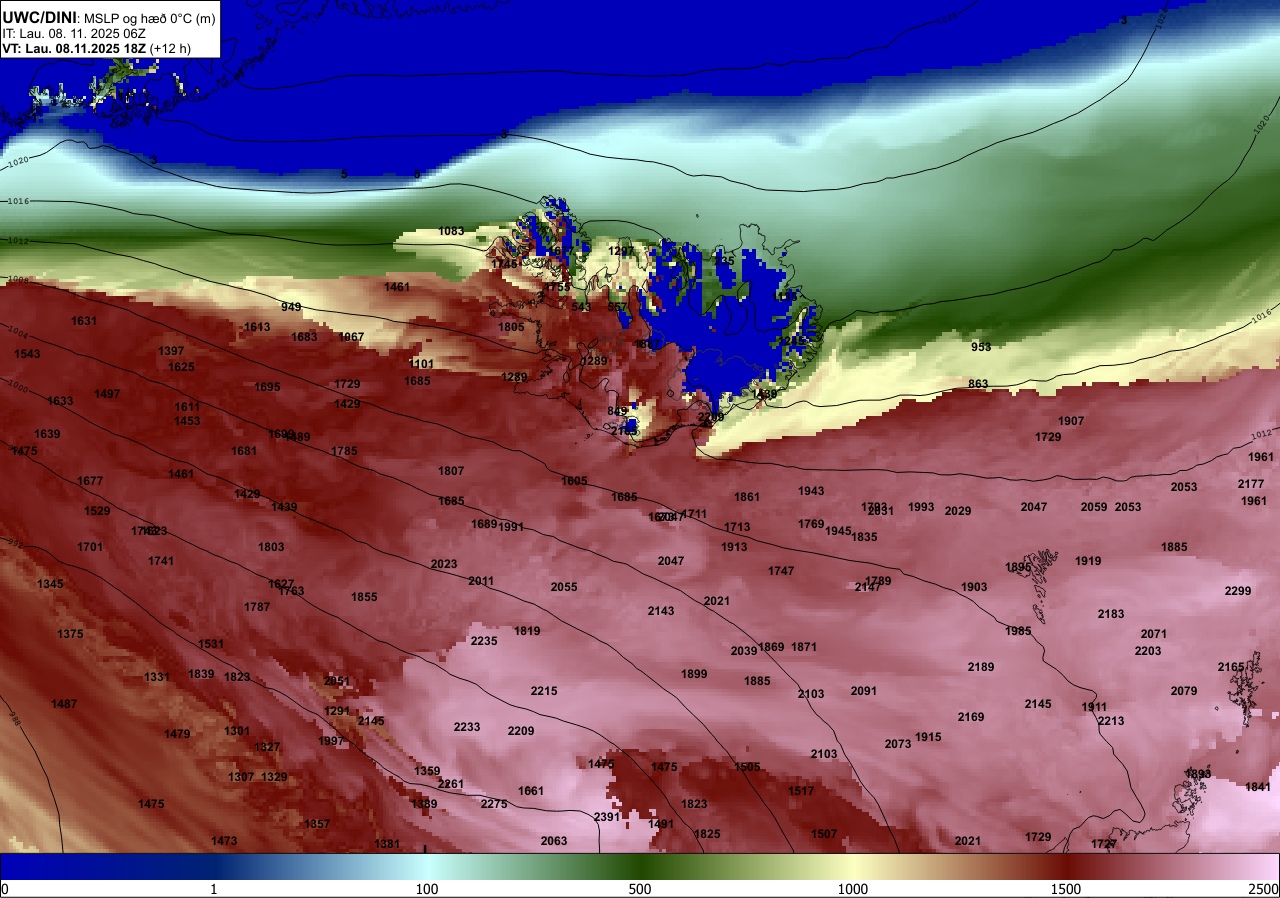Image resolution: width=1280 pixels, height=898 pixels.
Task: Click the map value 2177
Action: coord(1251,484)
